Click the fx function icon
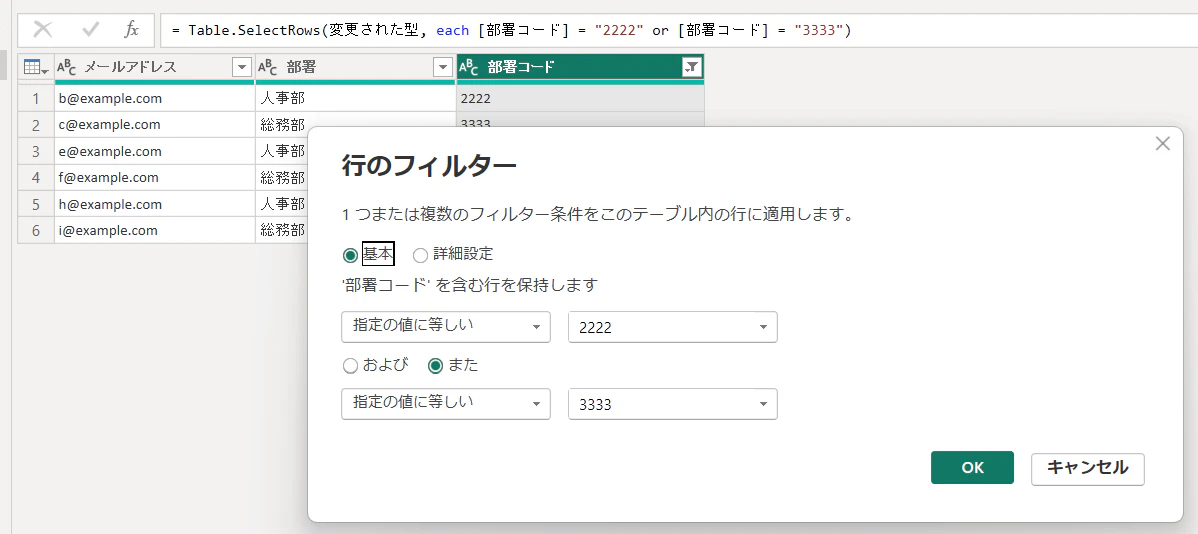 pos(132,30)
